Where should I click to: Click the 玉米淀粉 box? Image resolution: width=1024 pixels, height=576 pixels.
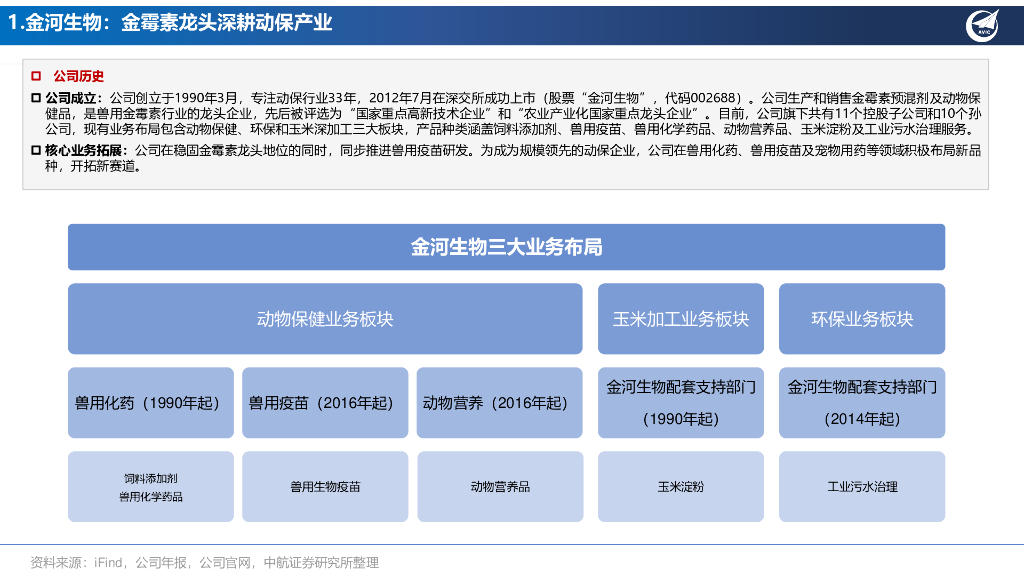[x=680, y=487]
